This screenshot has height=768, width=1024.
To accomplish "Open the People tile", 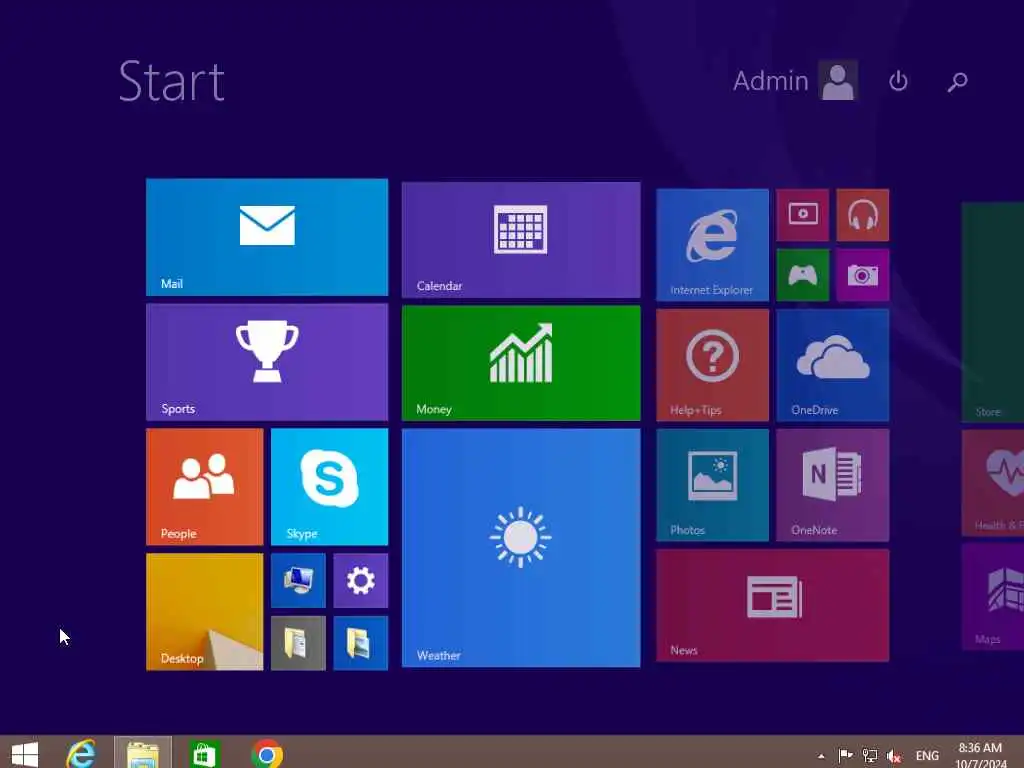I will pos(204,487).
